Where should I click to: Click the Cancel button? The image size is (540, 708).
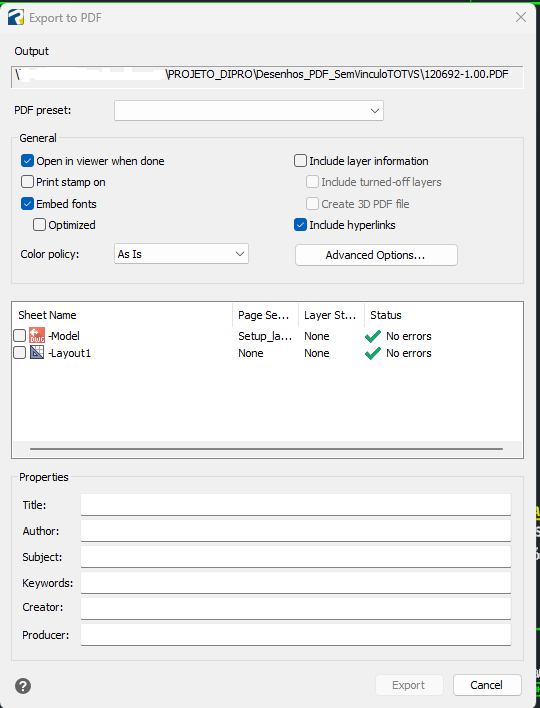[487, 685]
